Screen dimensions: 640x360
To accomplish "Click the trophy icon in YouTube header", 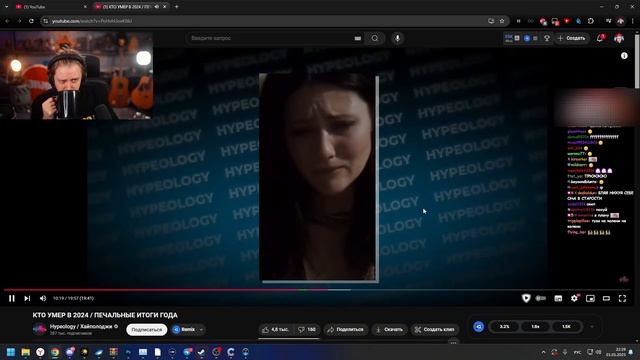I will 547,38.
